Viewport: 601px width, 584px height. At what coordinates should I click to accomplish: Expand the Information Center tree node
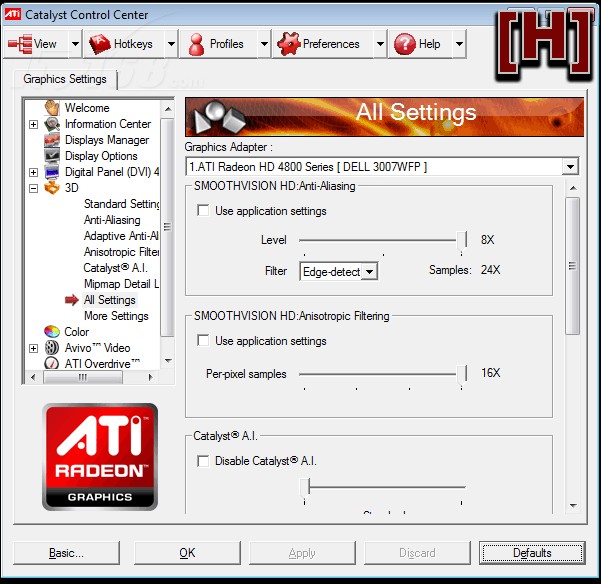(x=33, y=124)
